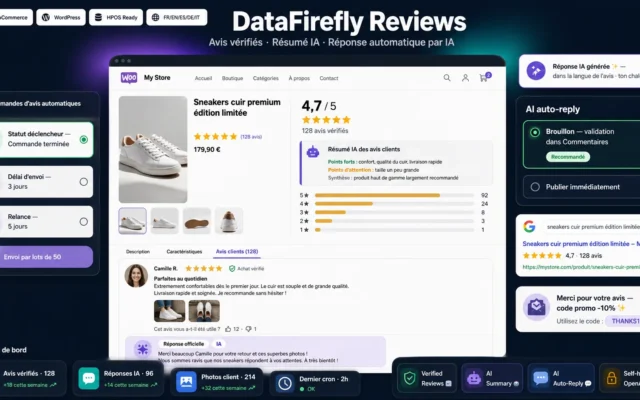This screenshot has height=400, width=640.
Task: Click the globe icon in languages badge
Action: click(156, 18)
